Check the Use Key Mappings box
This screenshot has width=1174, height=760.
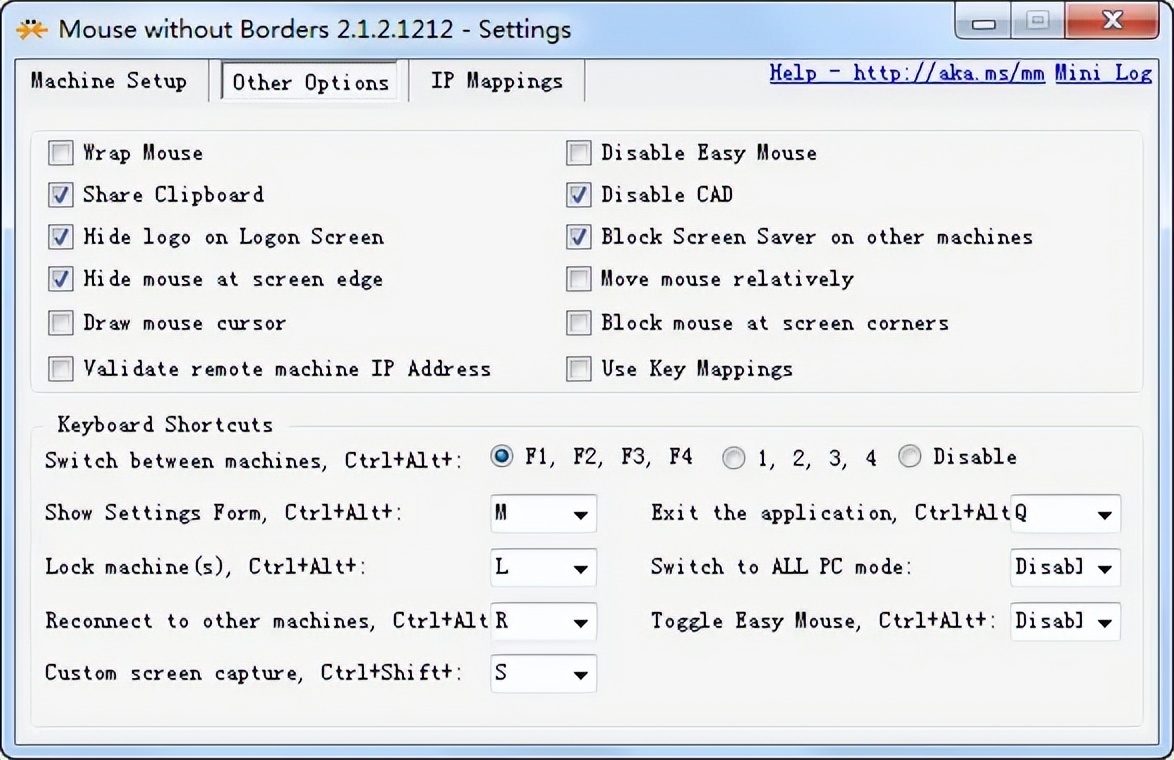pos(578,368)
